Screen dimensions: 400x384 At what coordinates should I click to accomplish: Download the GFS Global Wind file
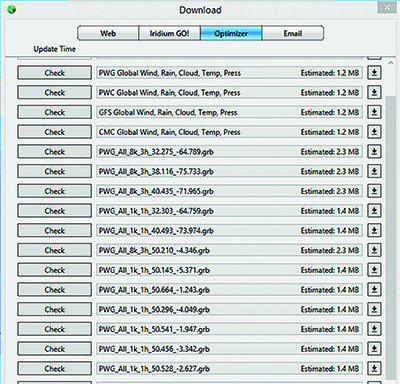pos(374,112)
